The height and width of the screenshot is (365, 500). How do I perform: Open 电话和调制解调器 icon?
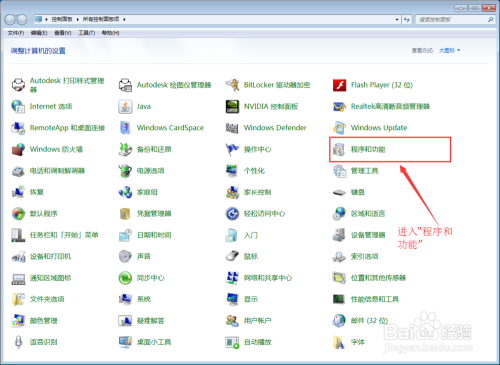[18, 171]
